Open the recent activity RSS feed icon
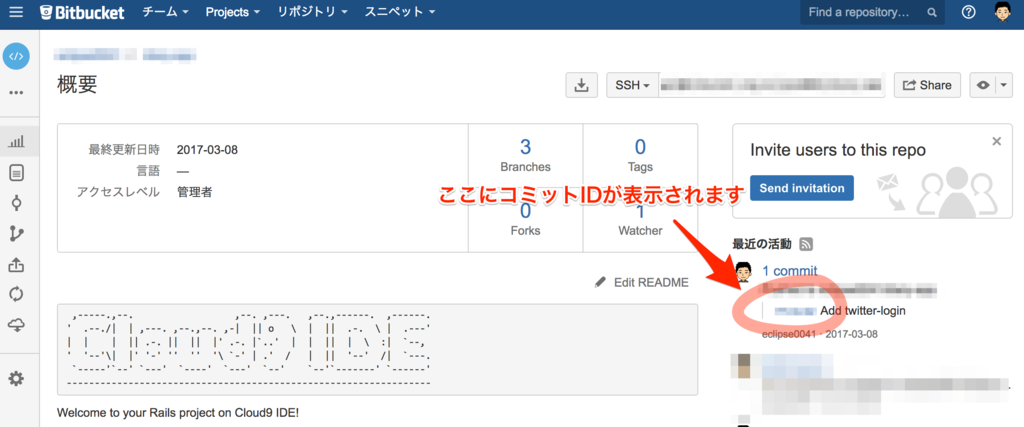This screenshot has width=1024, height=427. coord(806,244)
